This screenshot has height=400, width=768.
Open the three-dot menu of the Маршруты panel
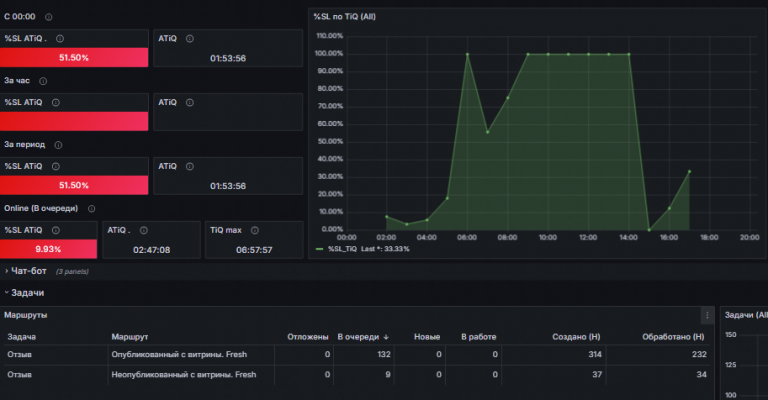click(x=707, y=316)
